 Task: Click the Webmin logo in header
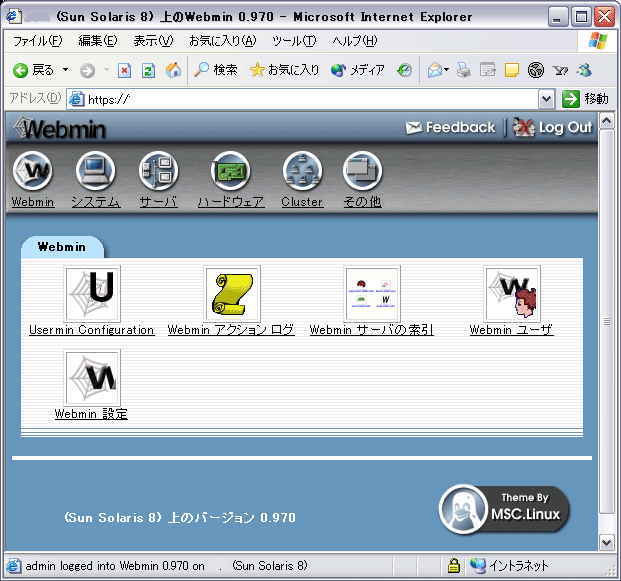point(60,128)
